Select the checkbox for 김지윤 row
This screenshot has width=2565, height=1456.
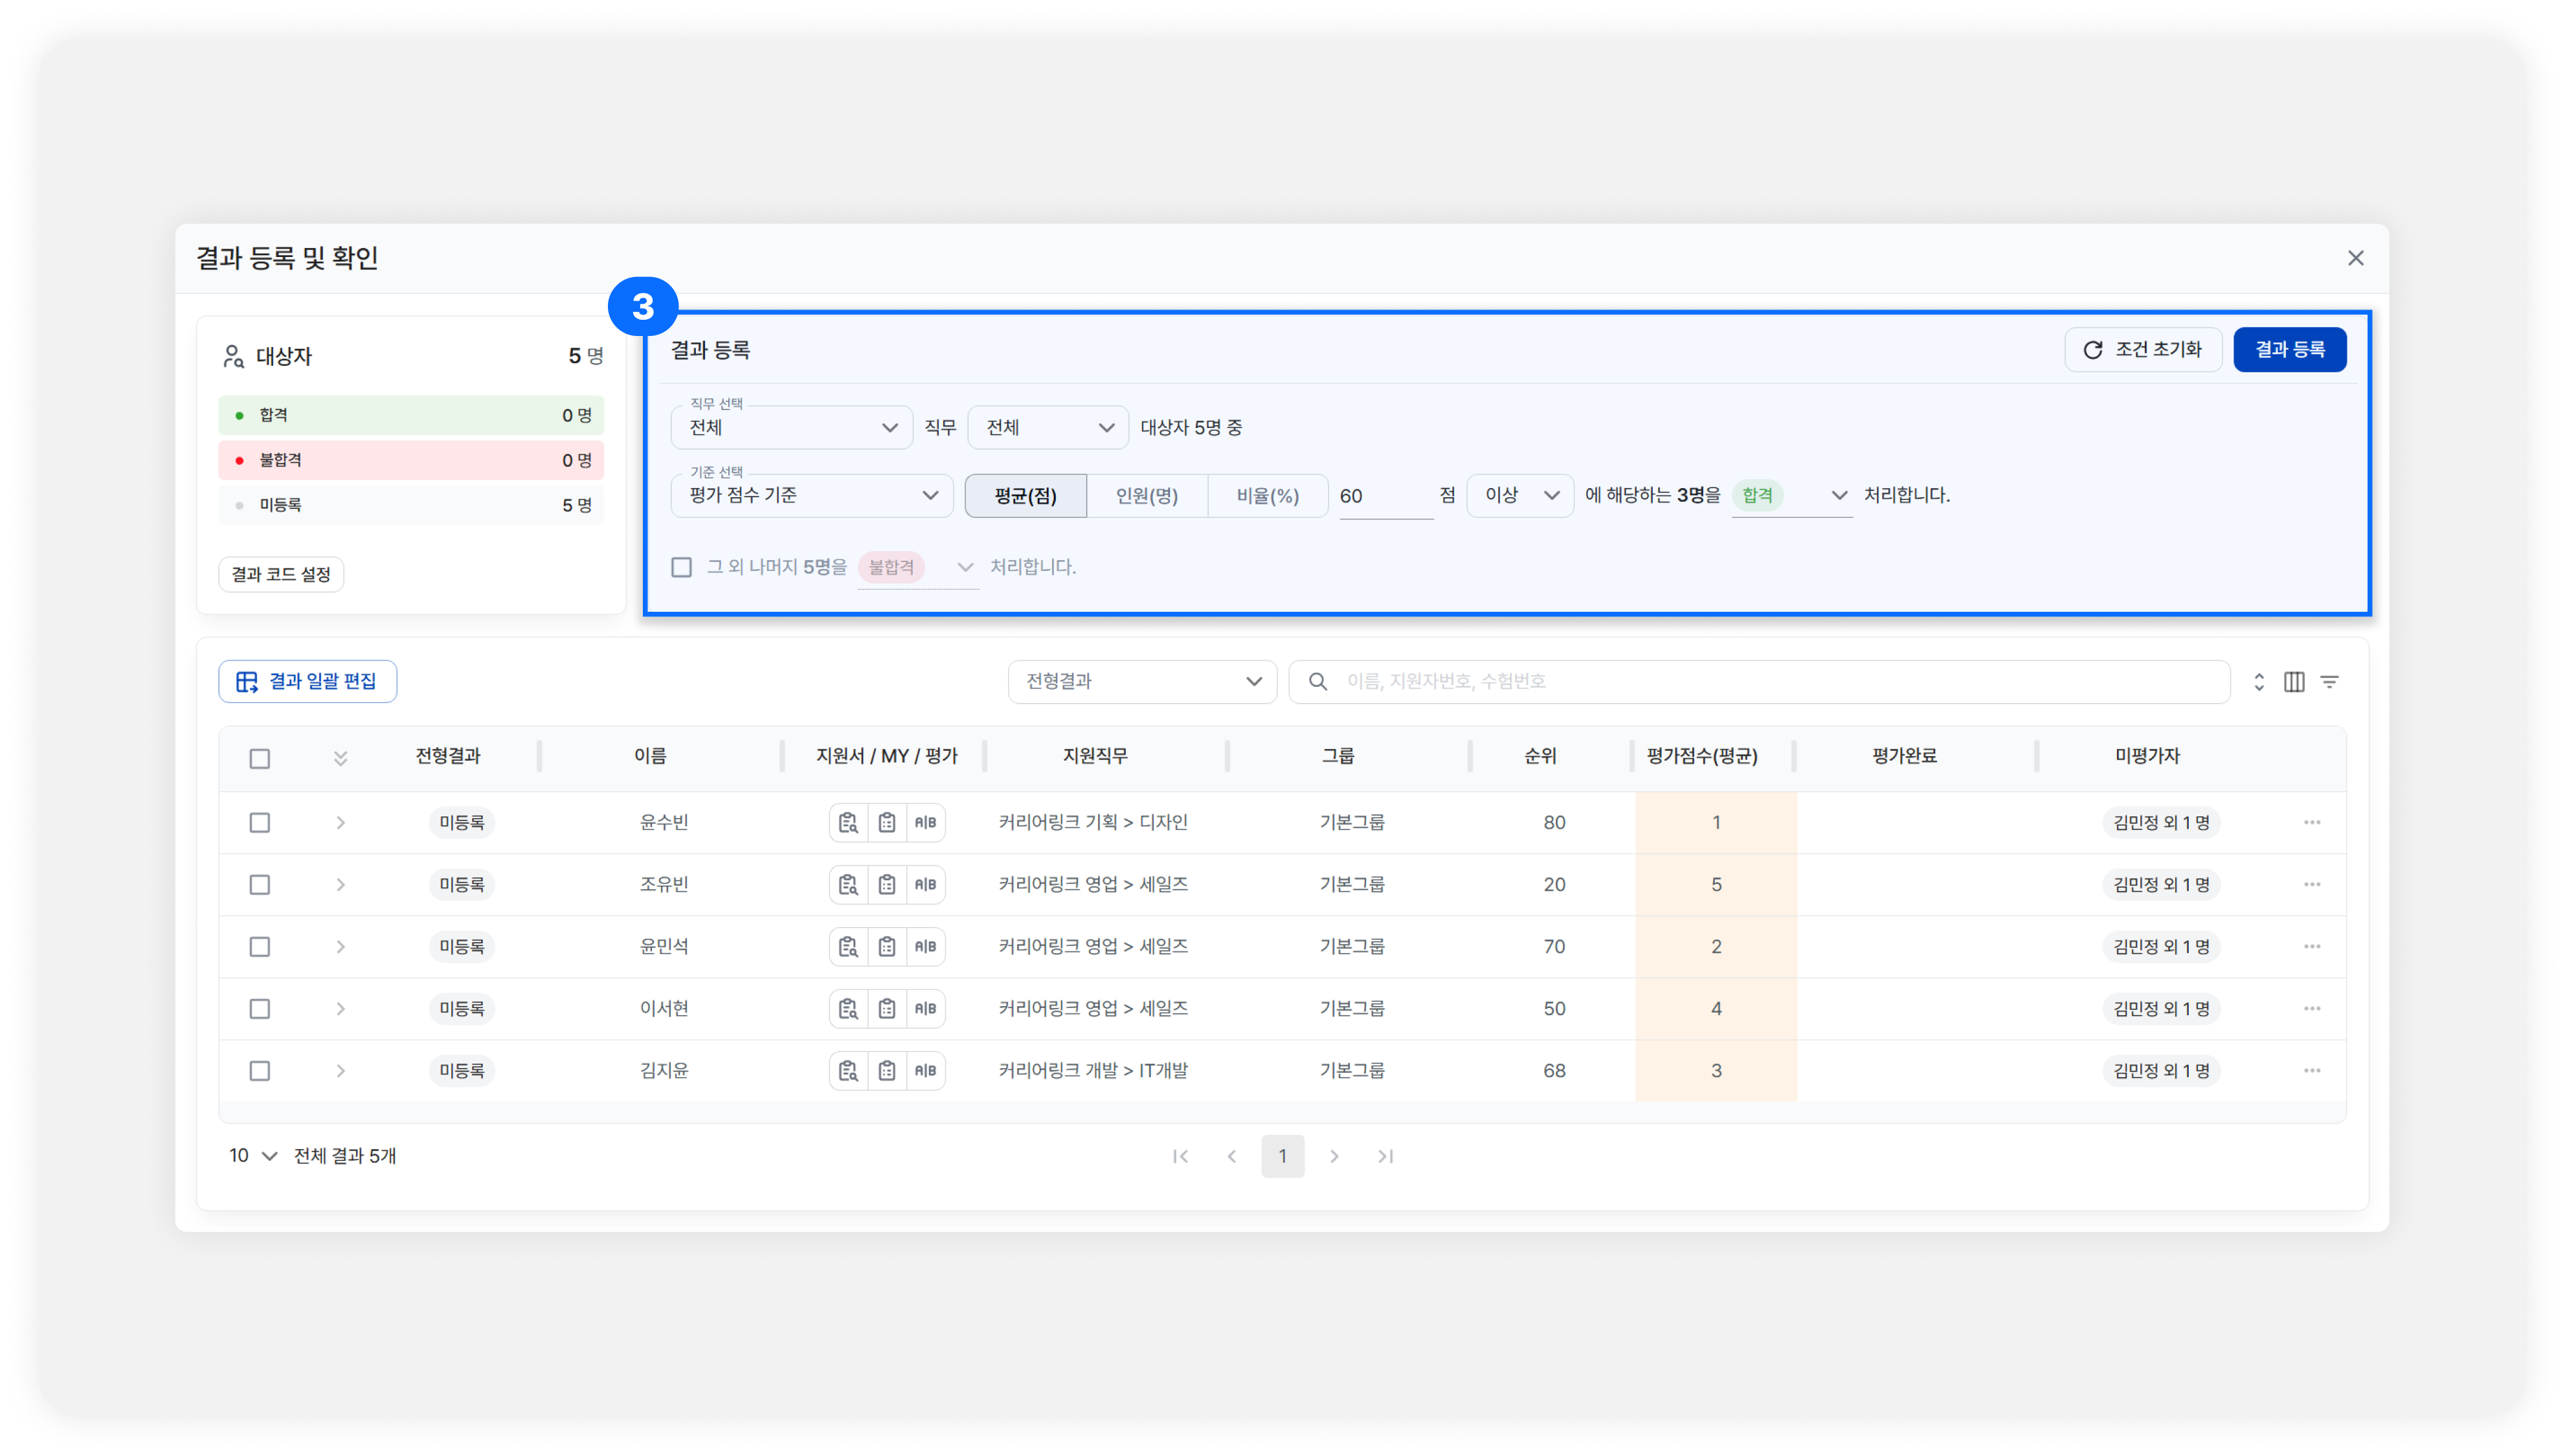(260, 1070)
